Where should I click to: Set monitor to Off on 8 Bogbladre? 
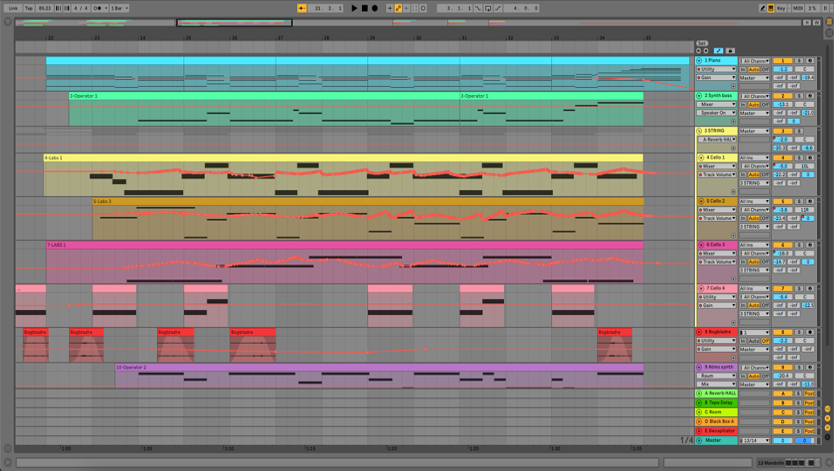765,341
